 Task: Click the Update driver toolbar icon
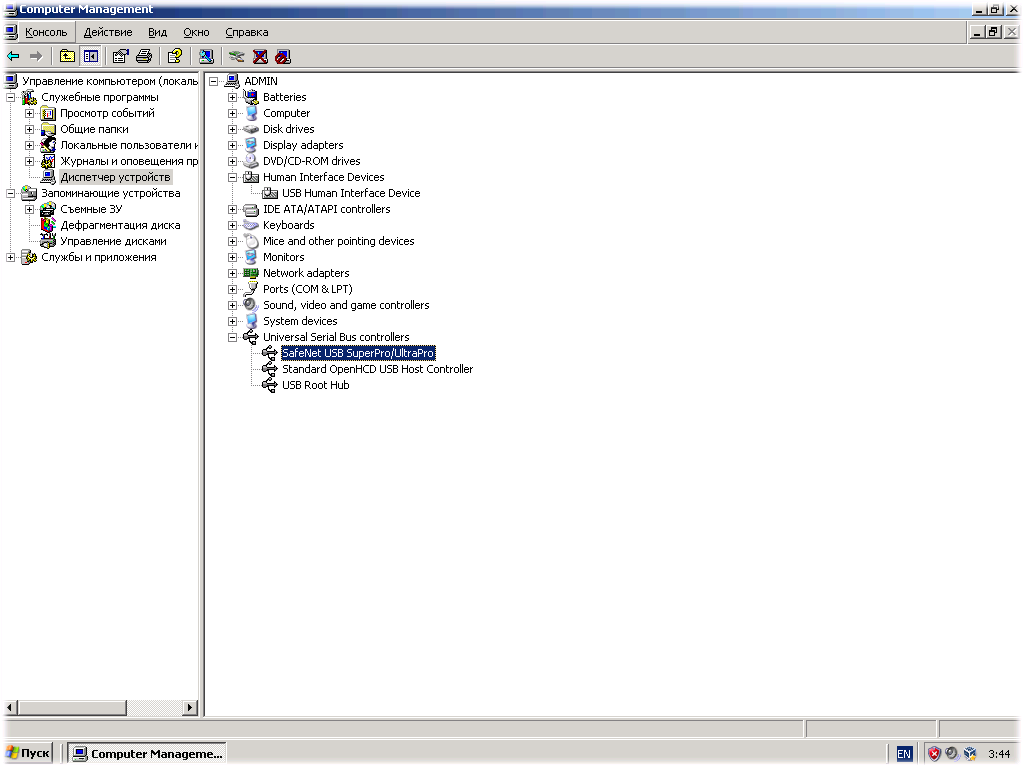pyautogui.click(x=236, y=57)
